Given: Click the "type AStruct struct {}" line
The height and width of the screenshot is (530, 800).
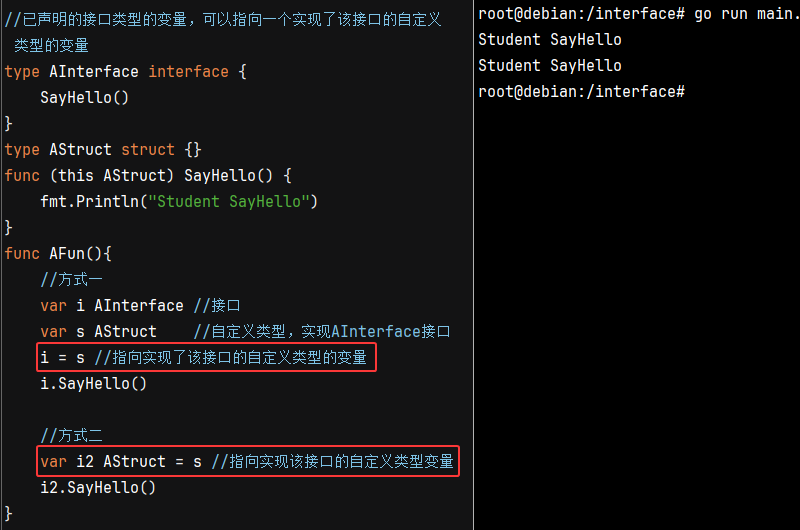Looking at the screenshot, I should [x=103, y=150].
